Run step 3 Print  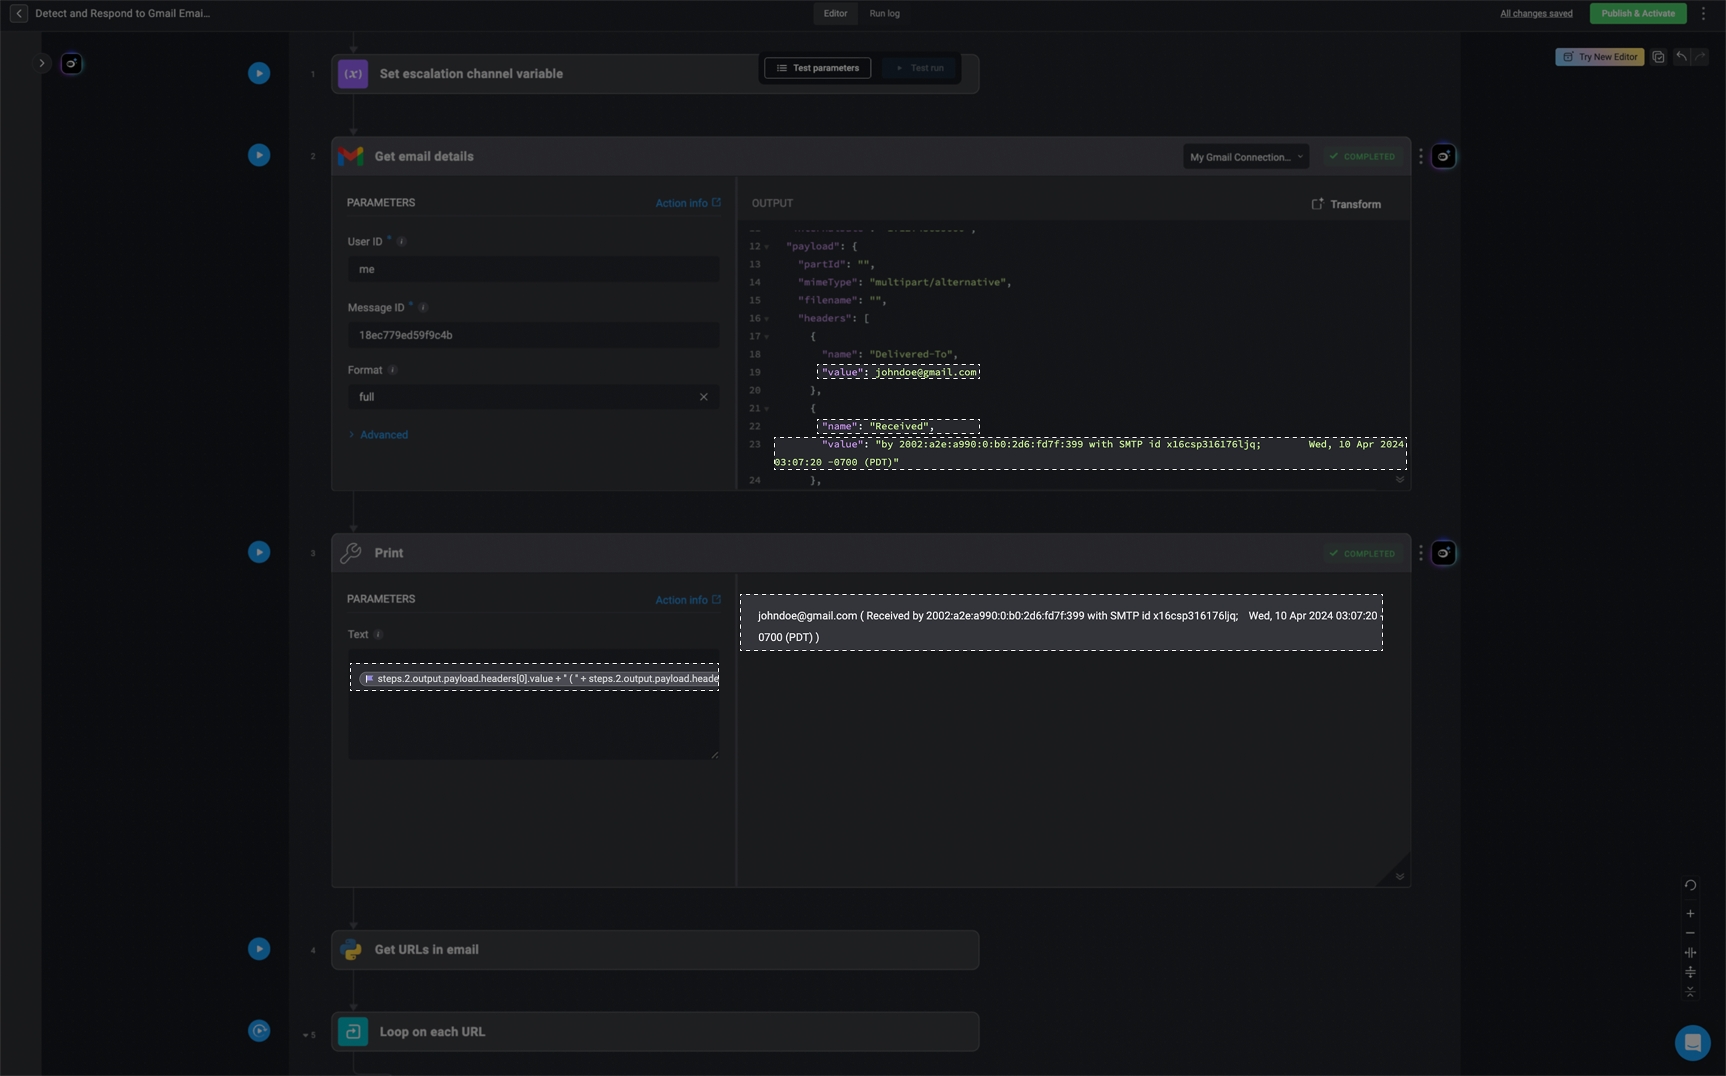pos(259,552)
